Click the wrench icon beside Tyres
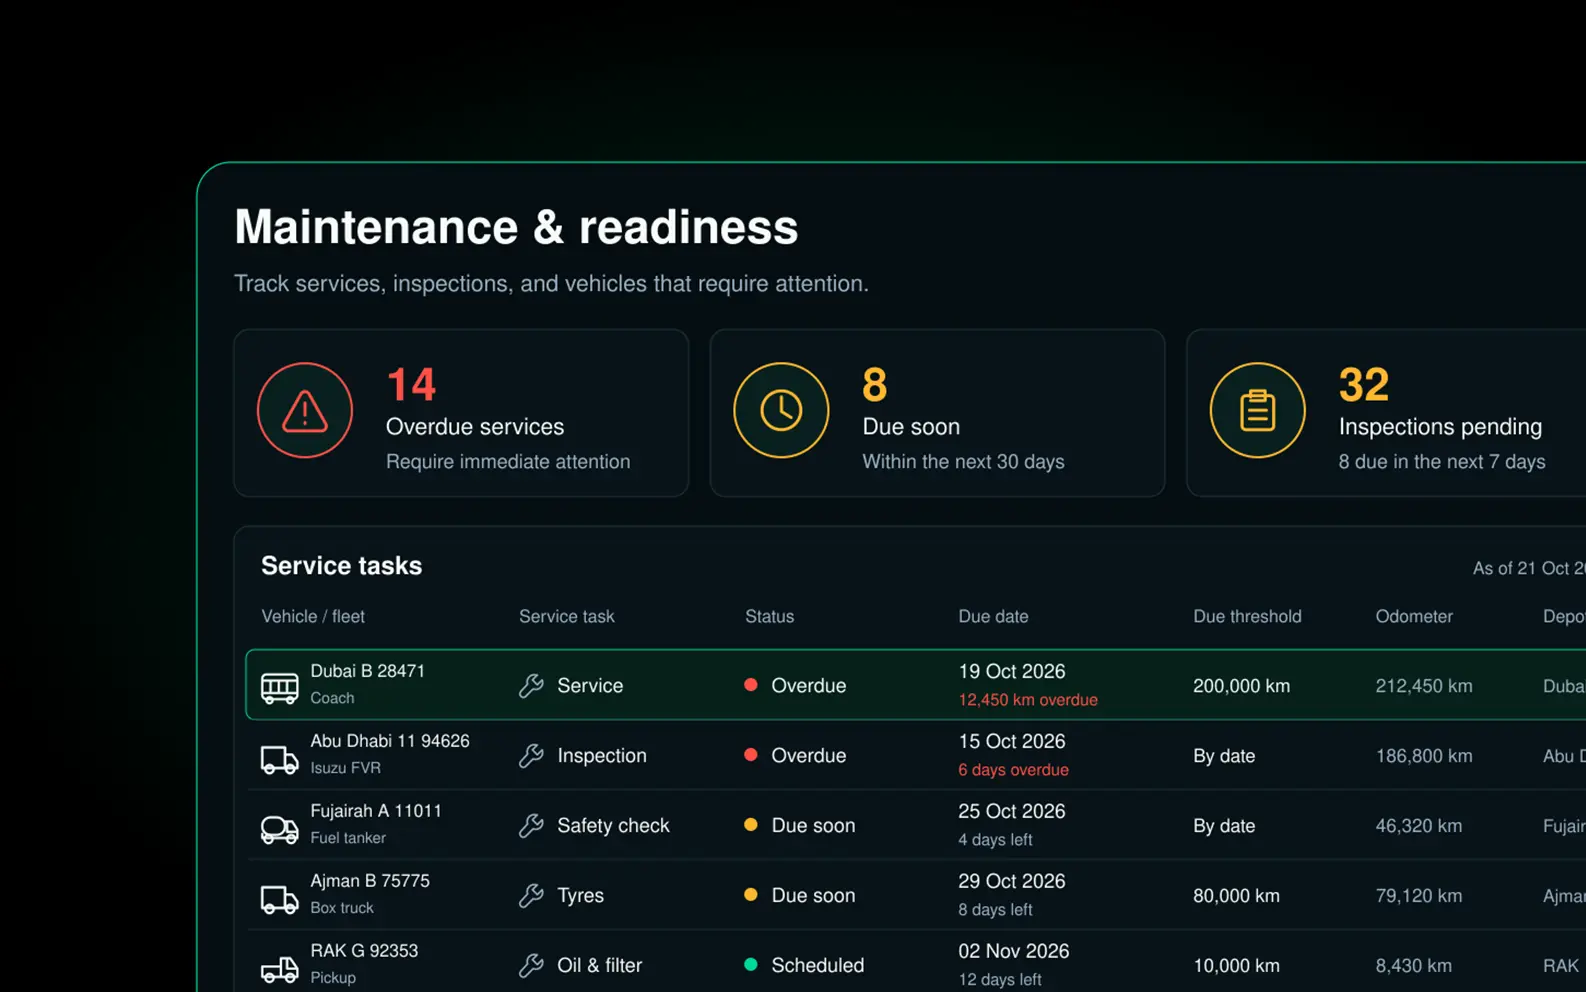 (x=531, y=895)
